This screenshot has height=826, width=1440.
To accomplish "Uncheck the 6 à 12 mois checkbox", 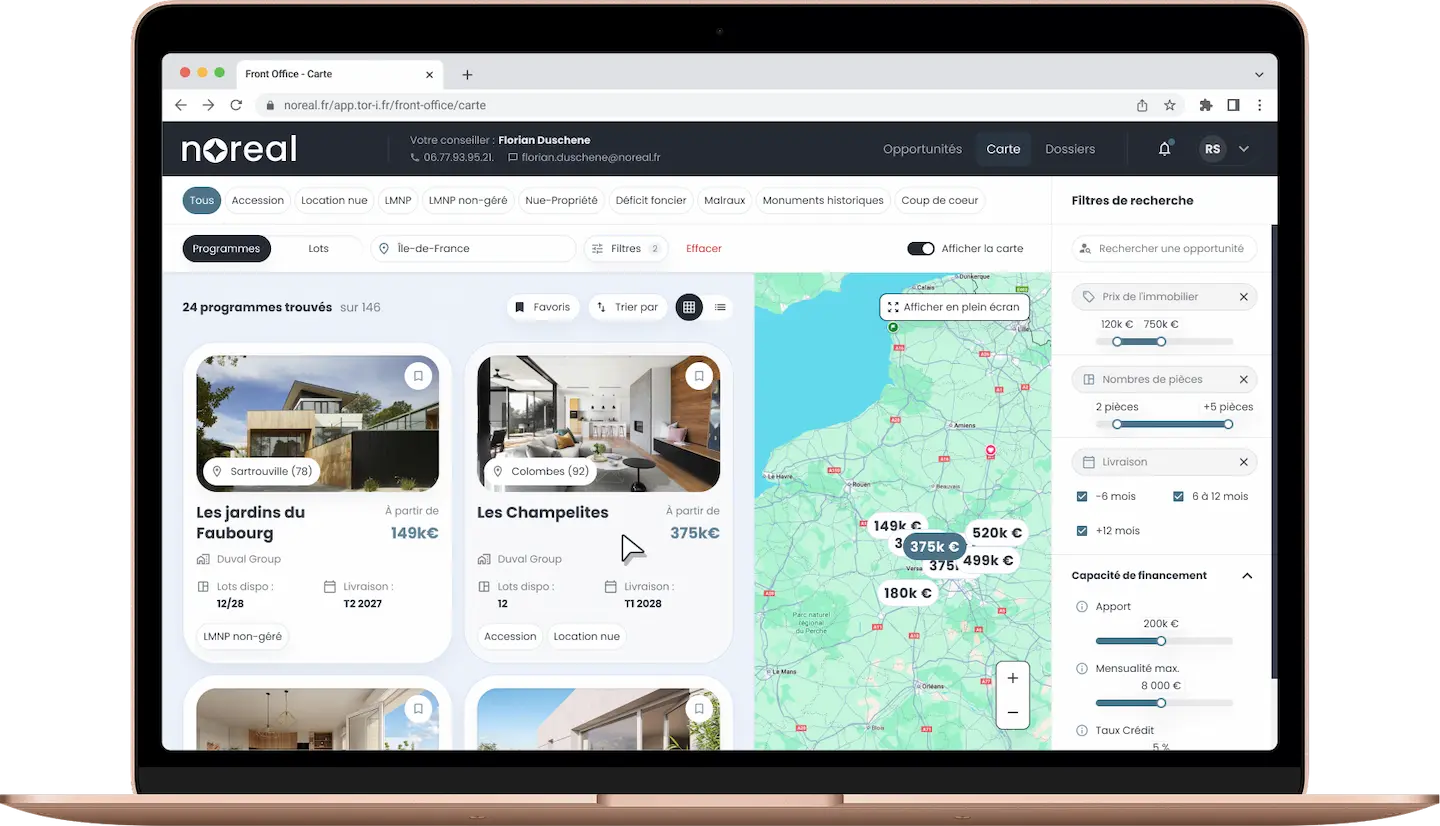I will coord(1178,497).
